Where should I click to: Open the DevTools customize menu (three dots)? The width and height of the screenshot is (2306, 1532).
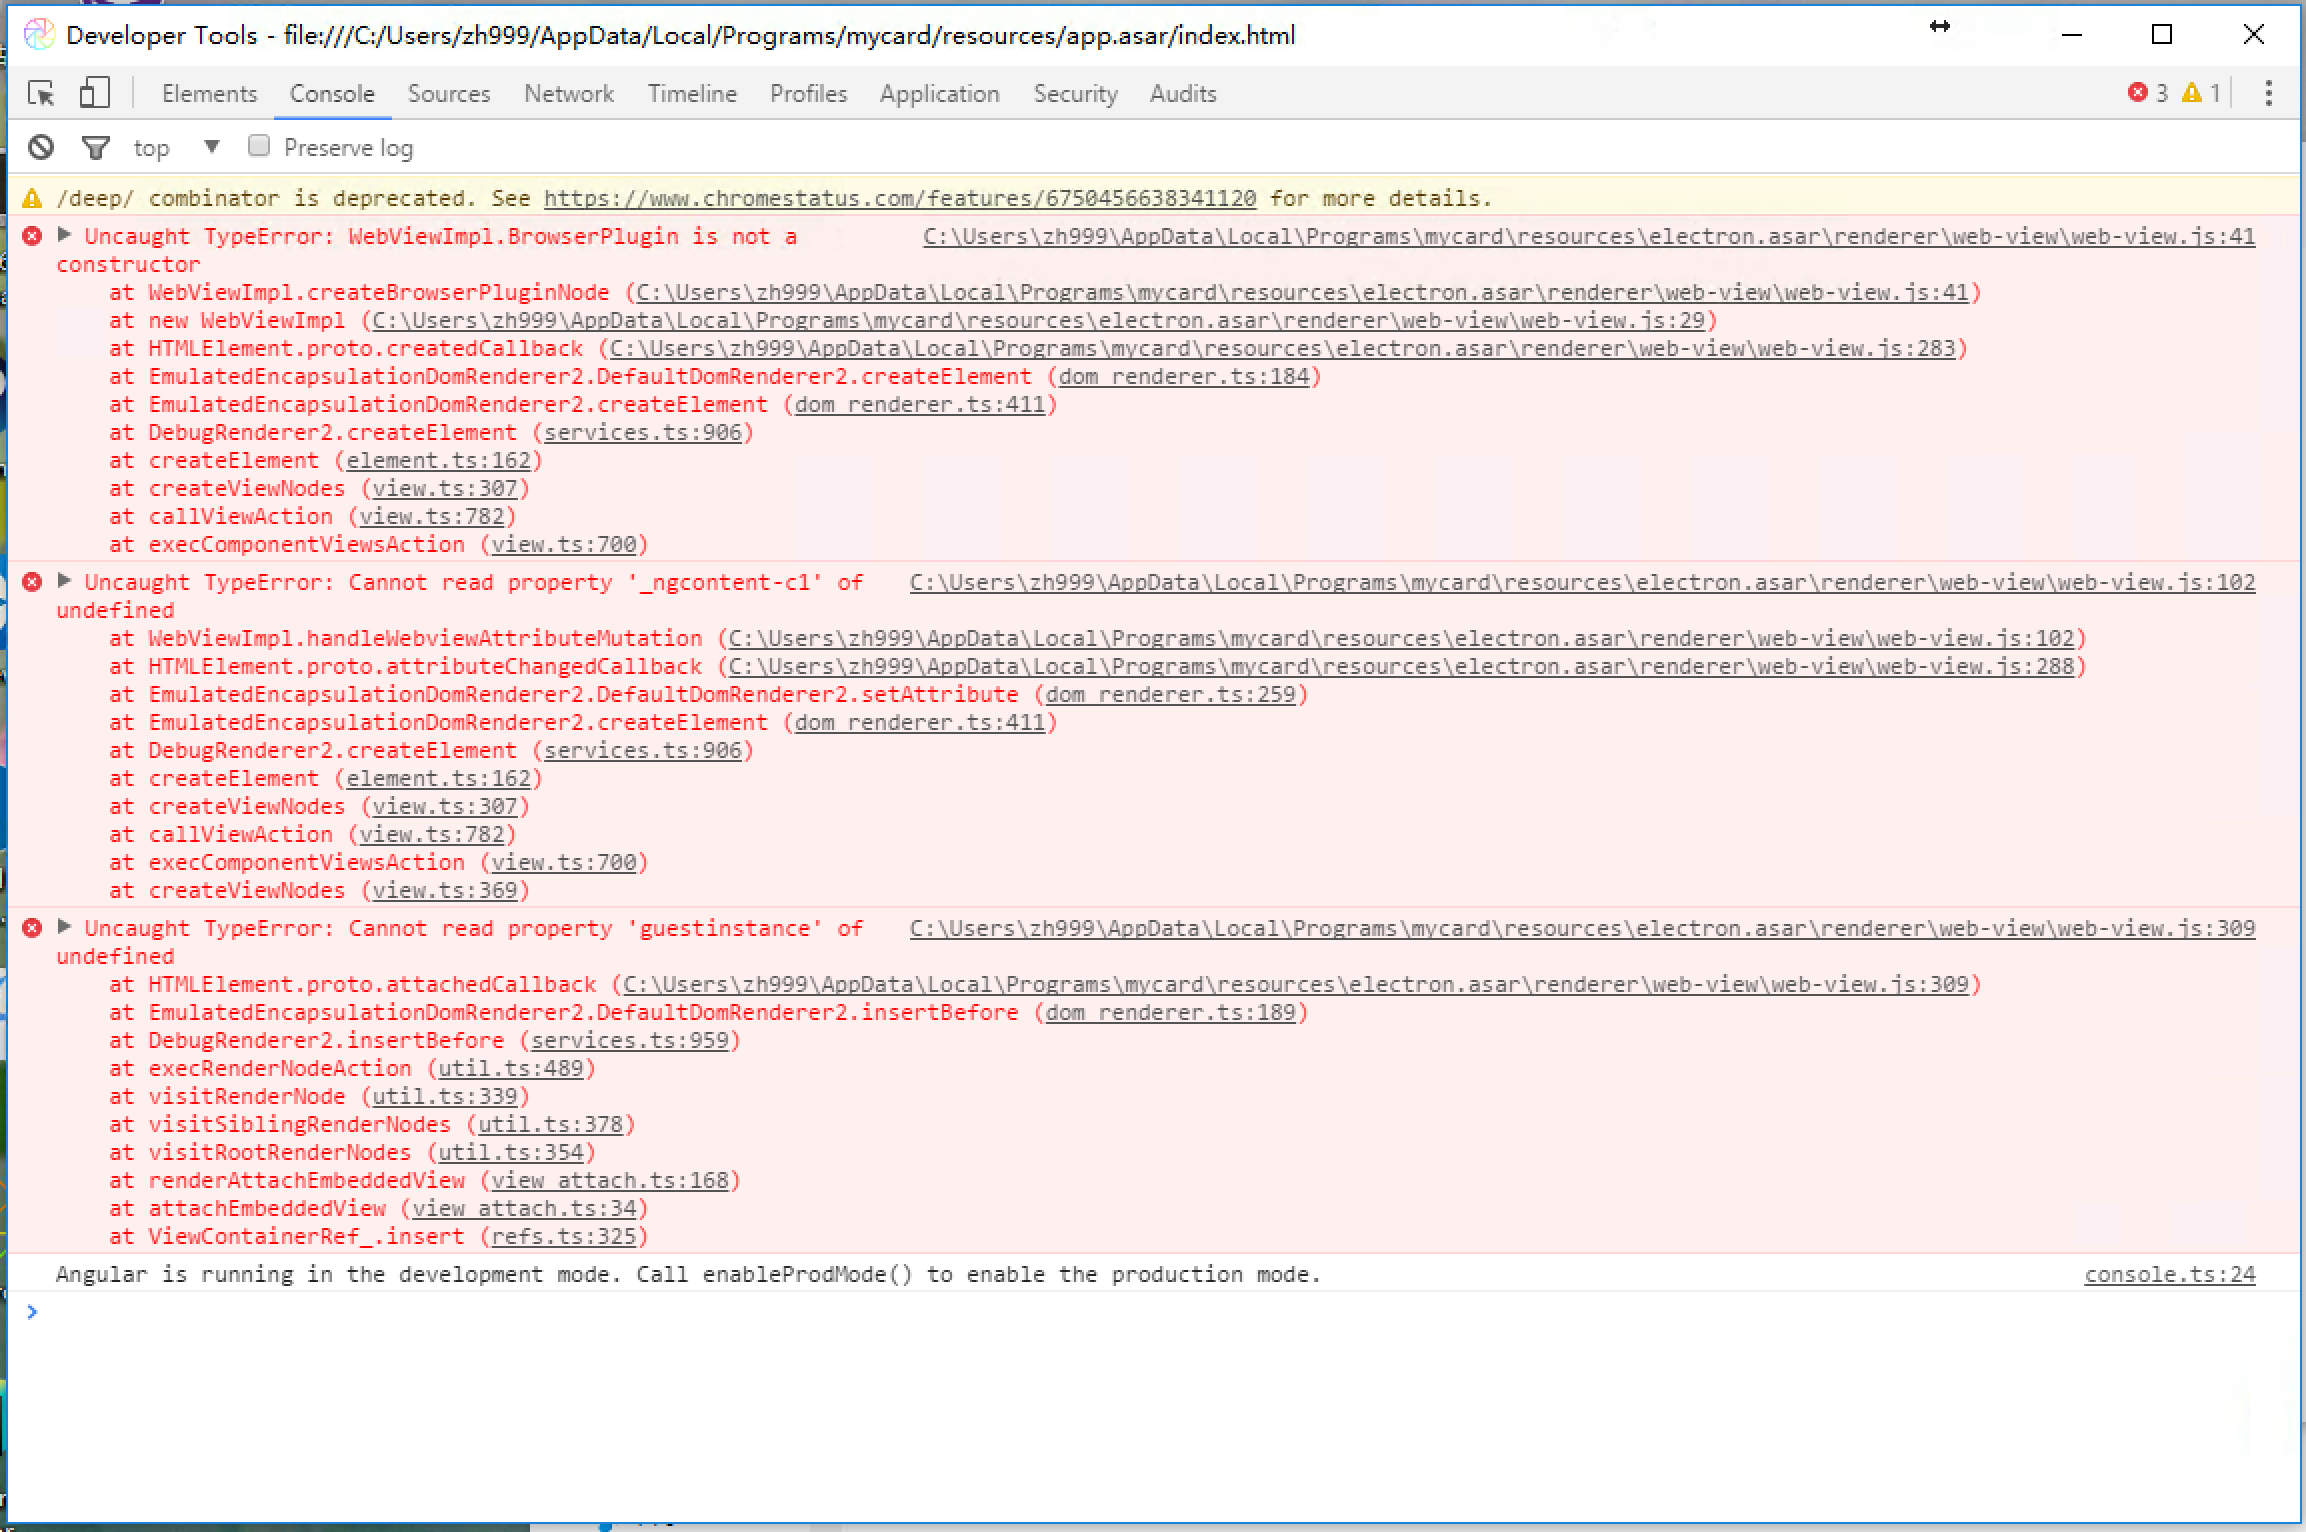coord(2267,92)
